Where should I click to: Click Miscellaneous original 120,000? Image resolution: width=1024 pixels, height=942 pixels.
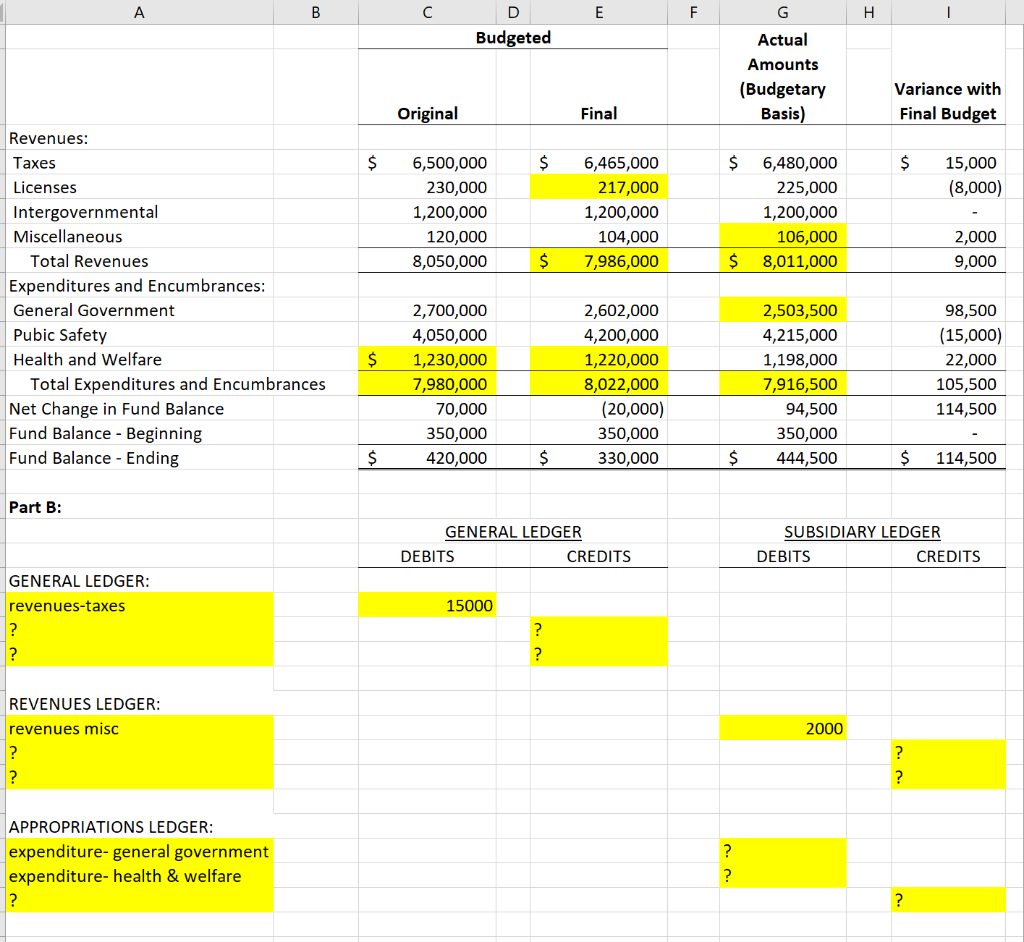[427, 236]
